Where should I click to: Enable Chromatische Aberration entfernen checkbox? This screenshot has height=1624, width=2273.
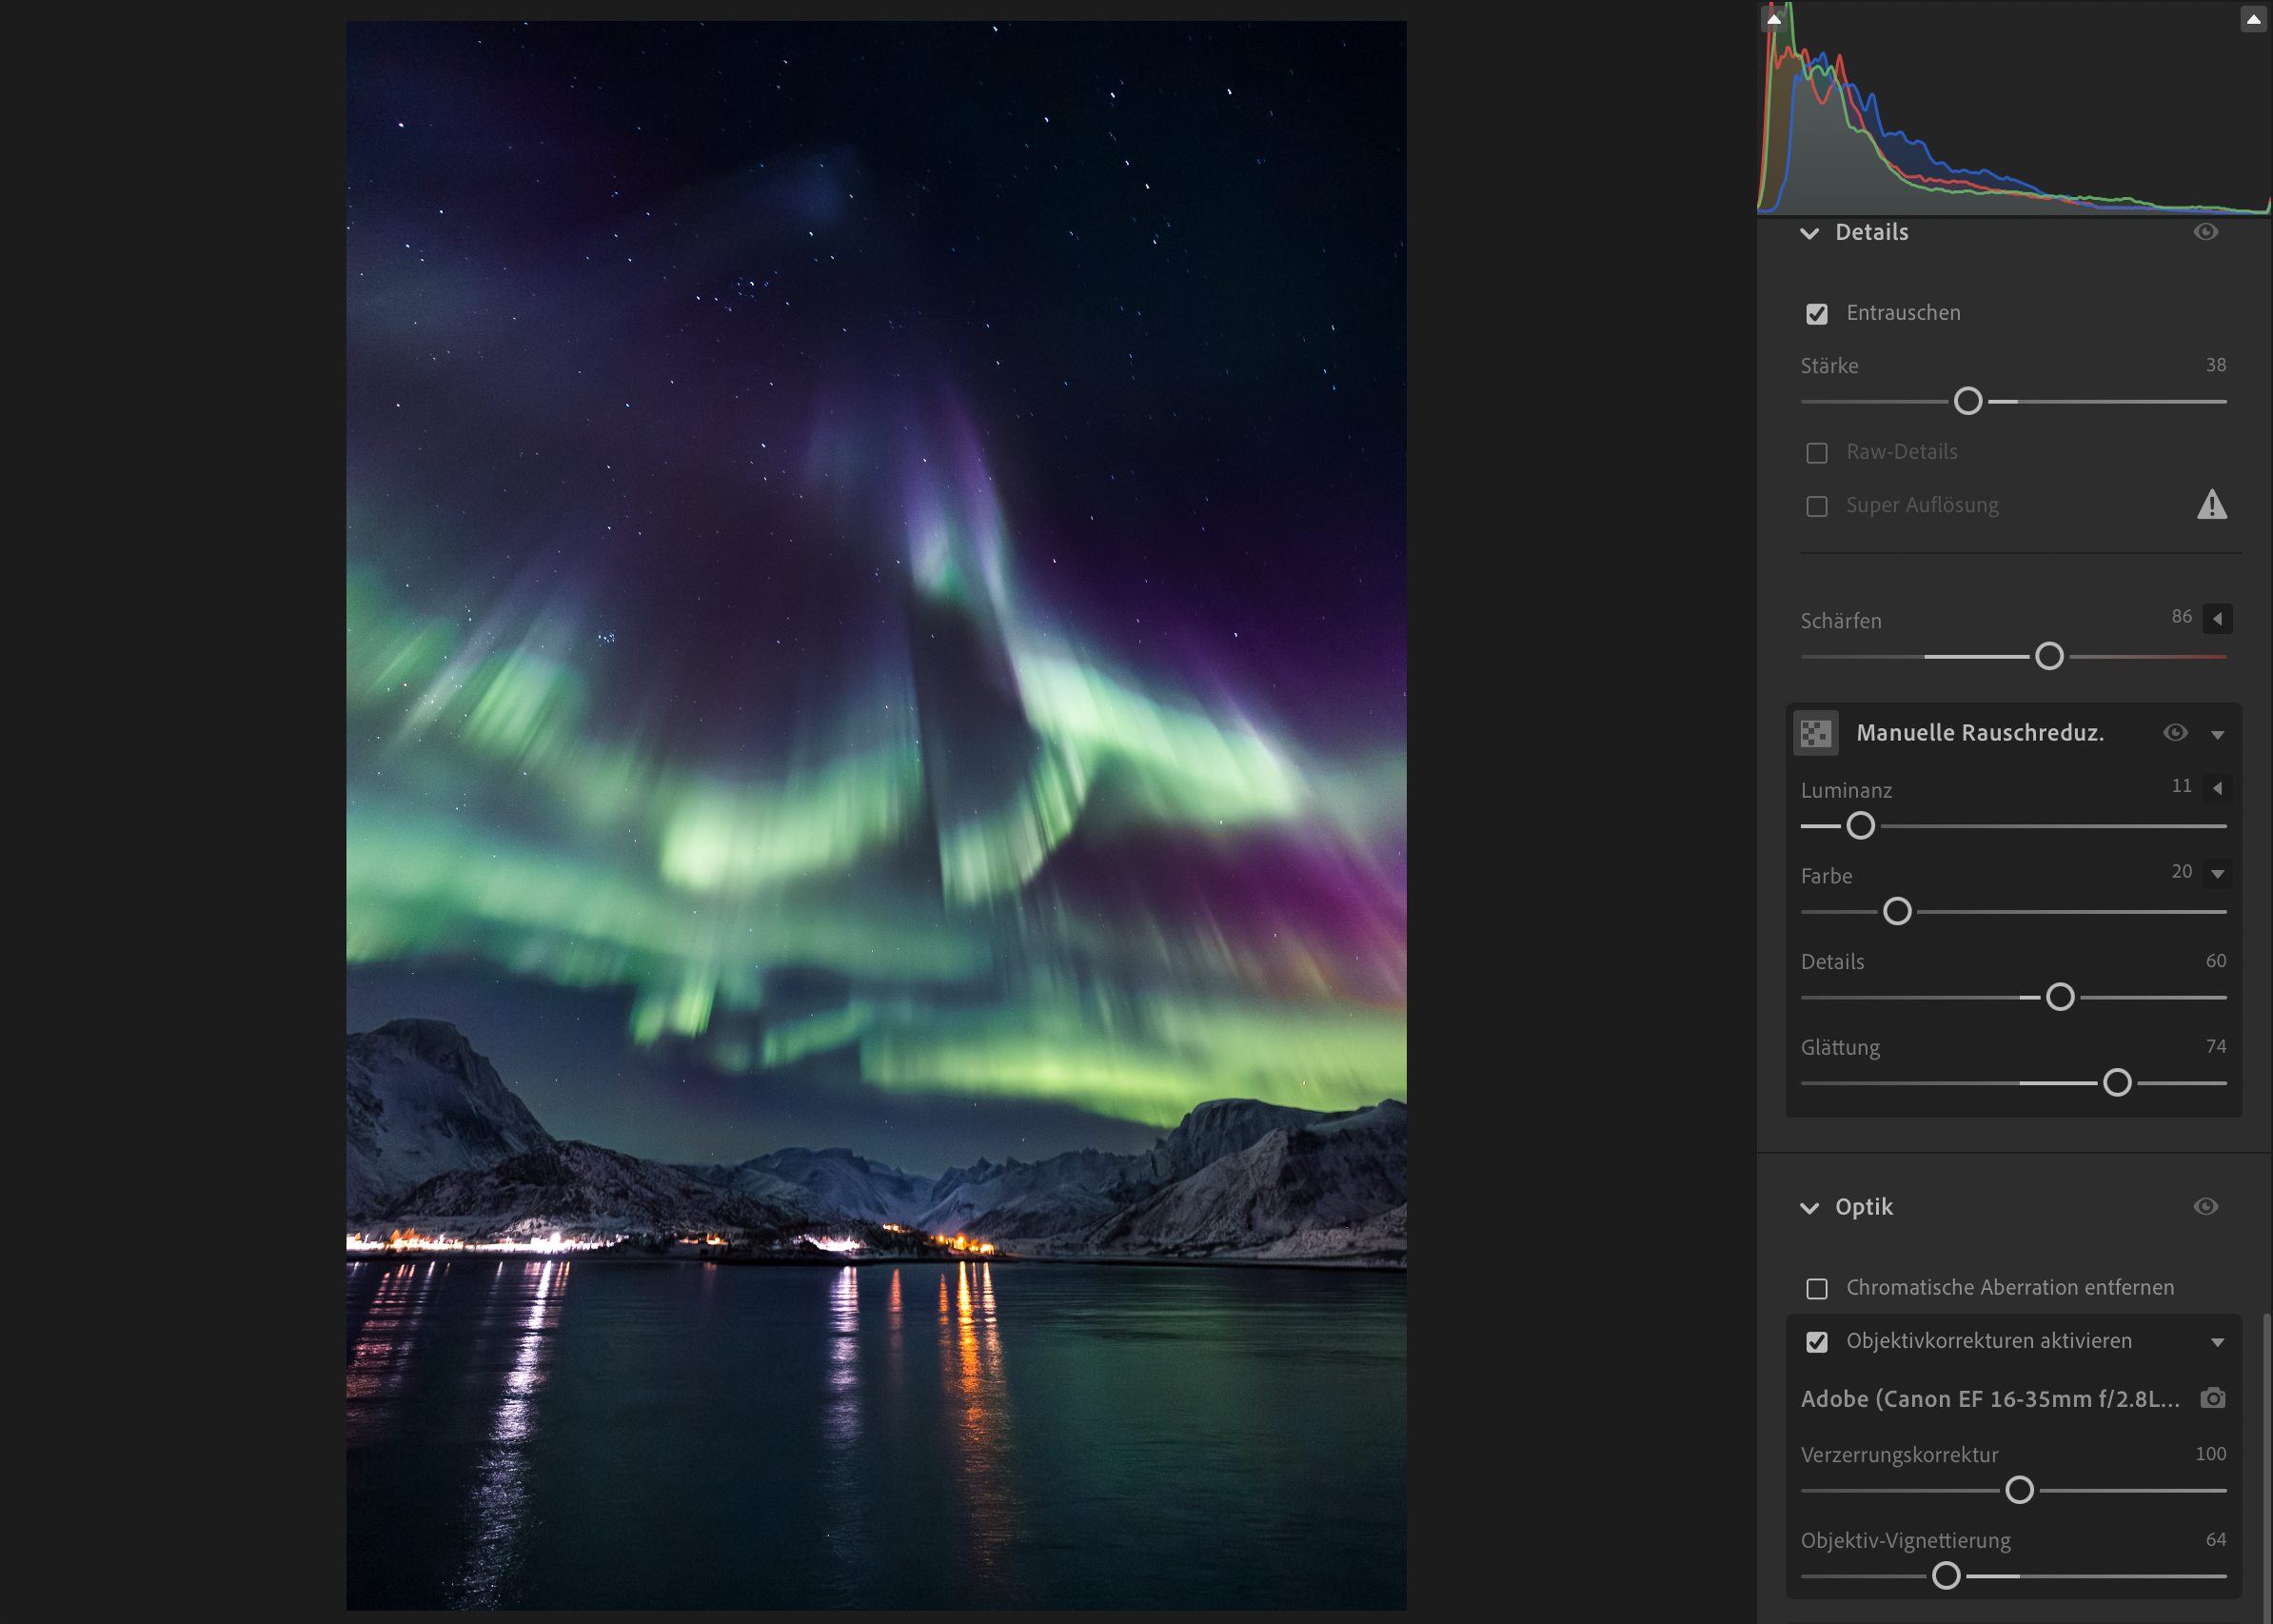click(x=1817, y=1289)
